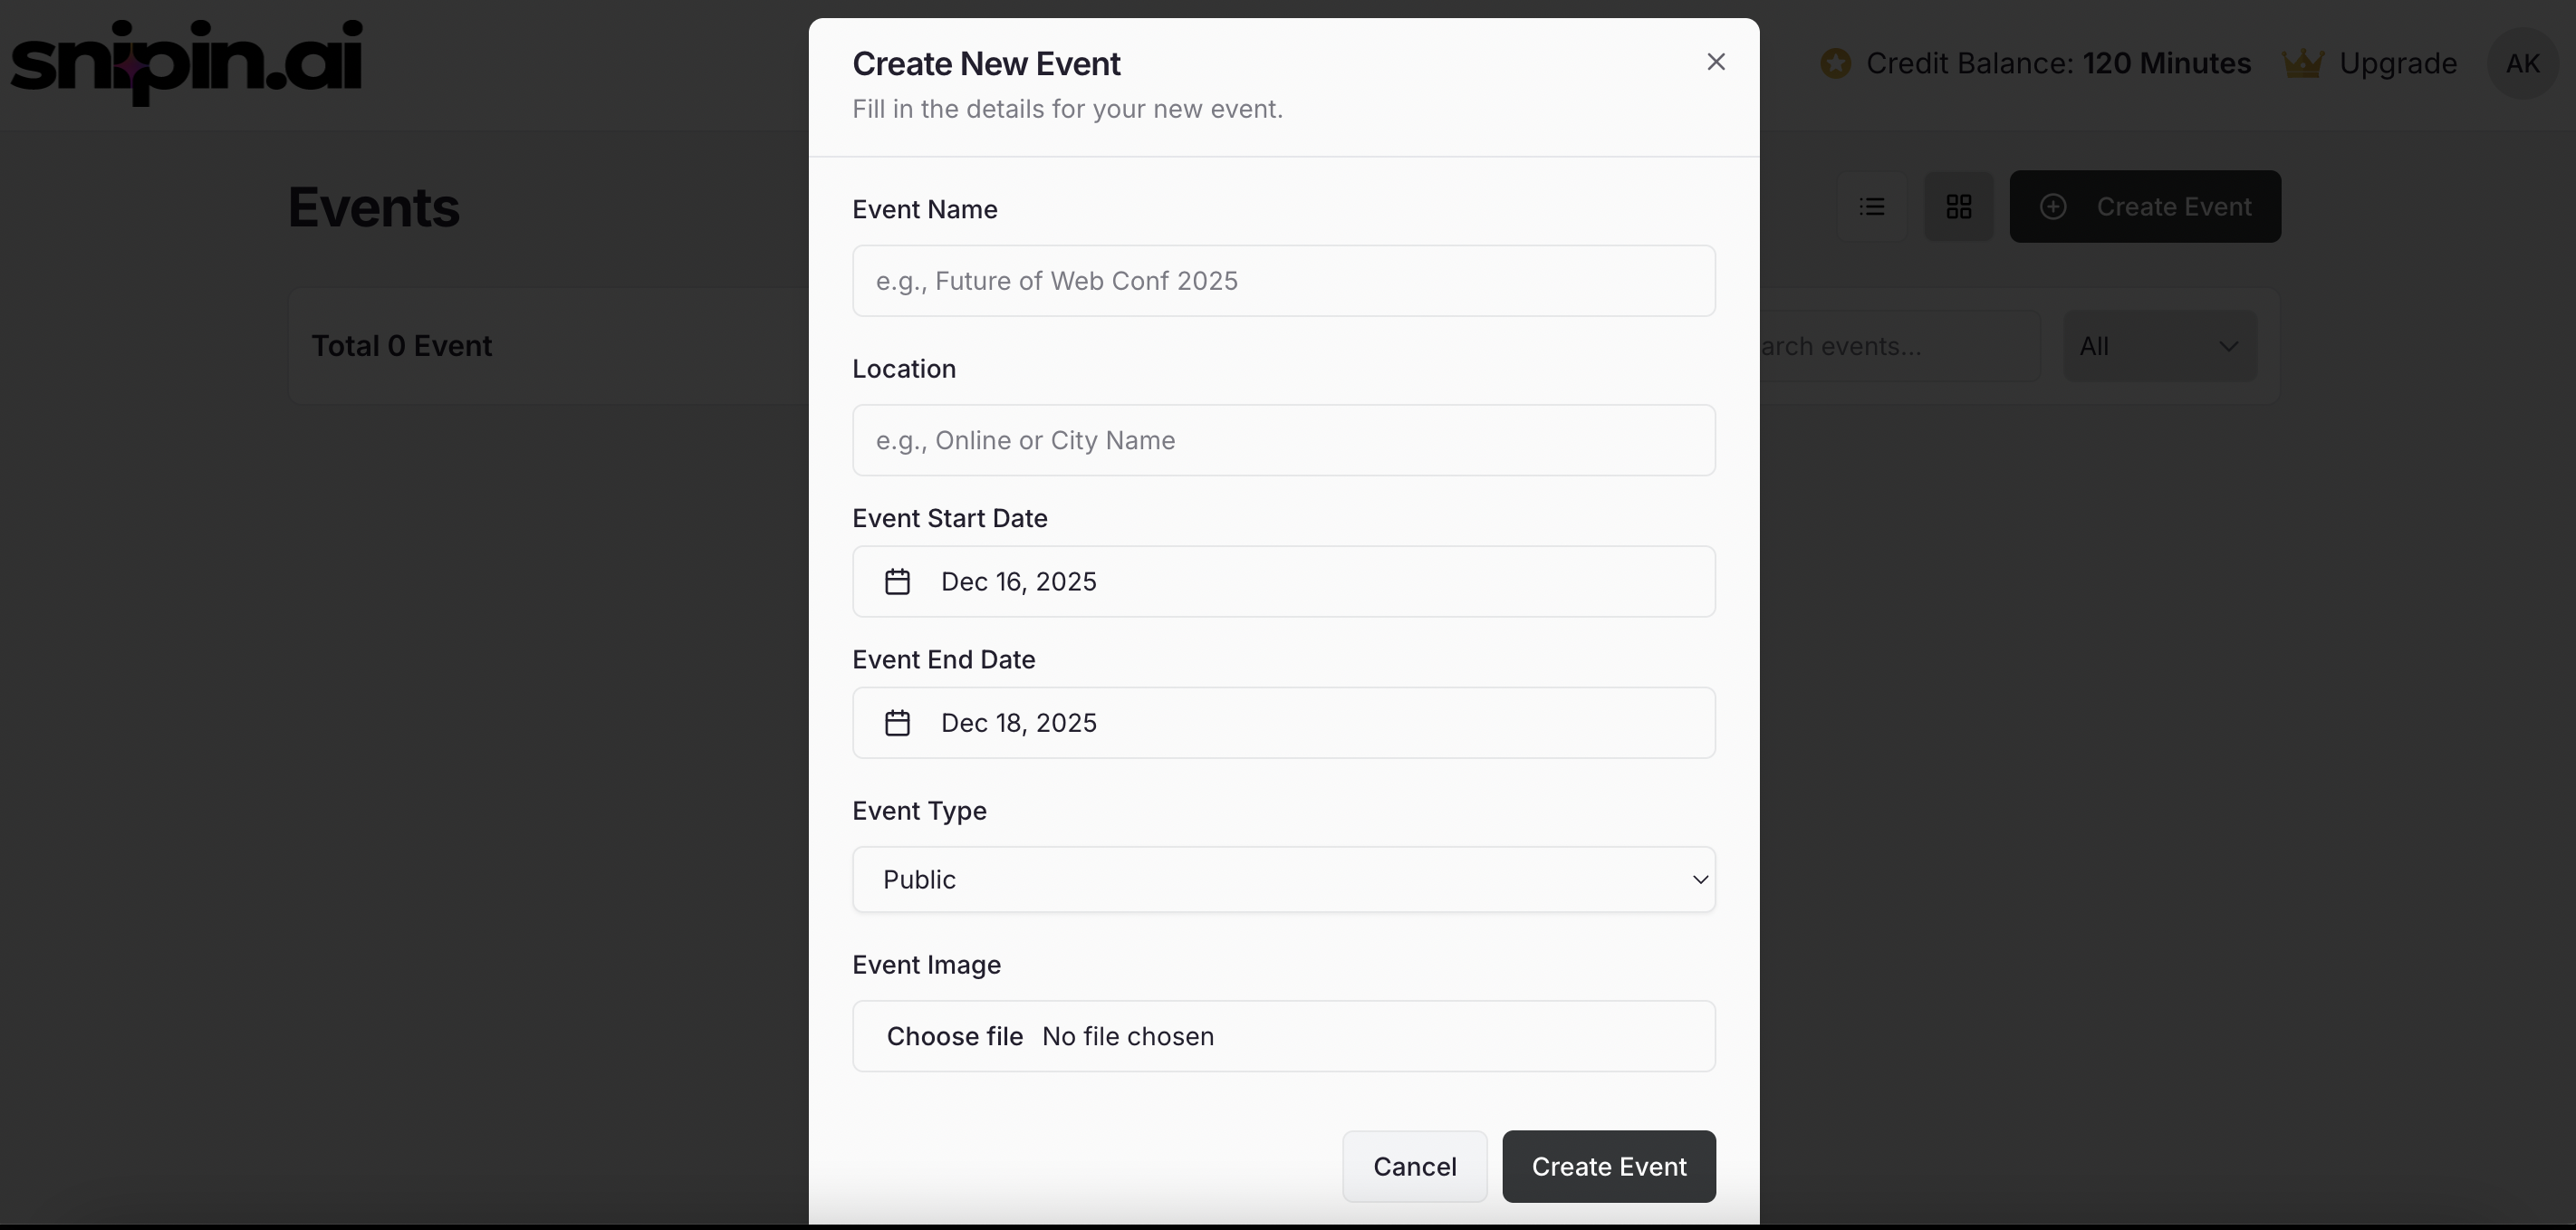Viewport: 2576px width, 1230px height.
Task: Open the Event End Date calendar icon
Action: click(897, 722)
